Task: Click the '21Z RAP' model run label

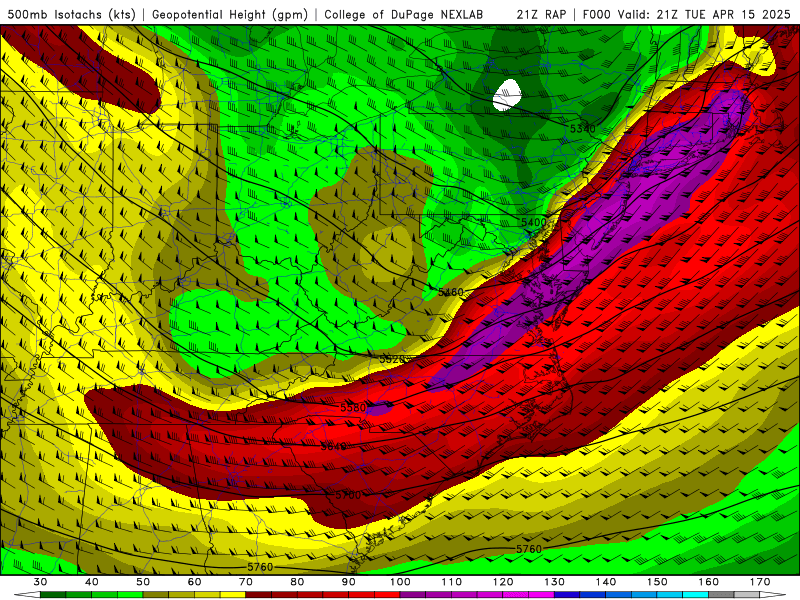Action: click(x=541, y=14)
